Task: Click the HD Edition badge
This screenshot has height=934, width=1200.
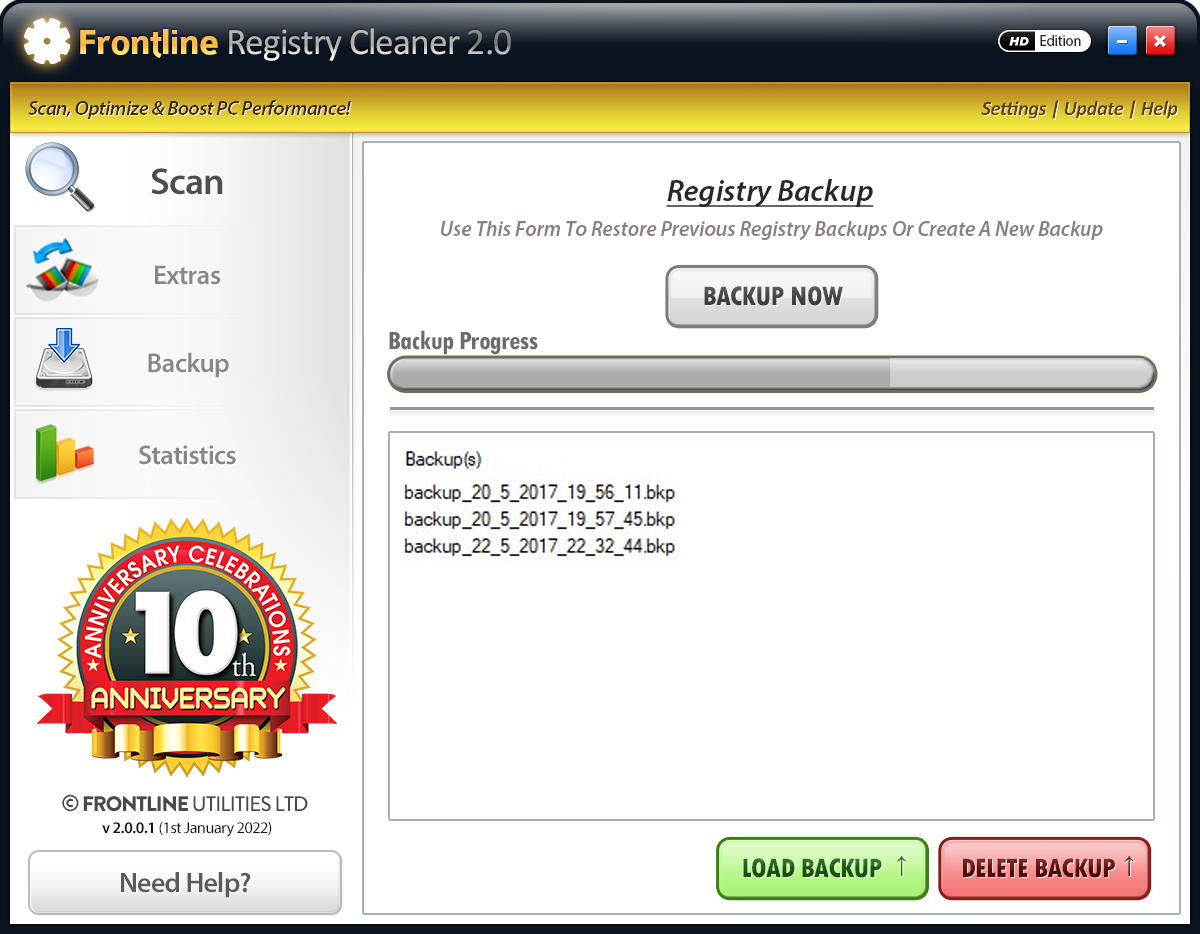Action: point(1044,41)
